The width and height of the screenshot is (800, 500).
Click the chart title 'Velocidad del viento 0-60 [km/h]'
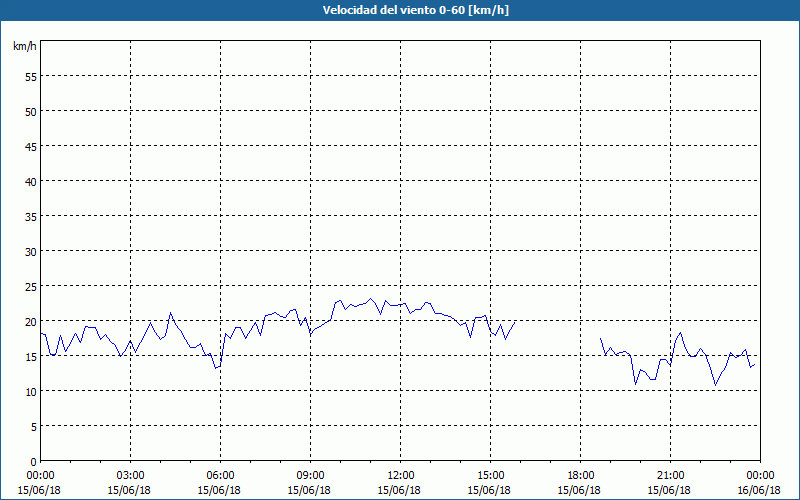(416, 10)
